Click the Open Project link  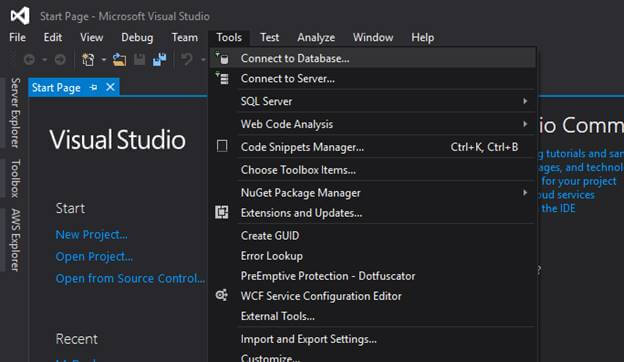[x=94, y=257]
